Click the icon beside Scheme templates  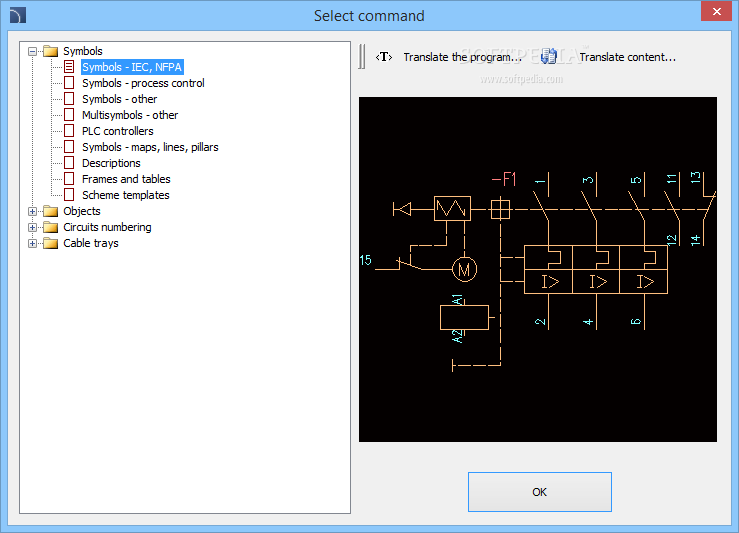[x=69, y=195]
